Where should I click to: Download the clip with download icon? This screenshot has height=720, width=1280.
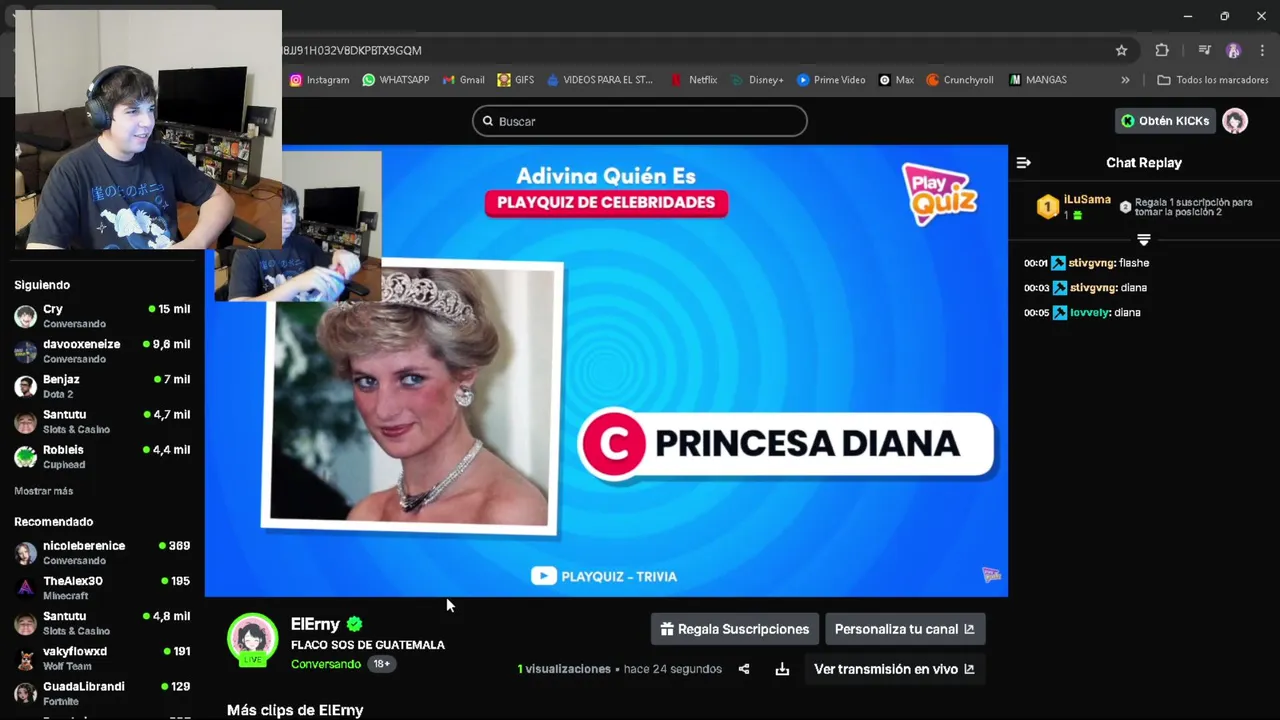coord(782,669)
